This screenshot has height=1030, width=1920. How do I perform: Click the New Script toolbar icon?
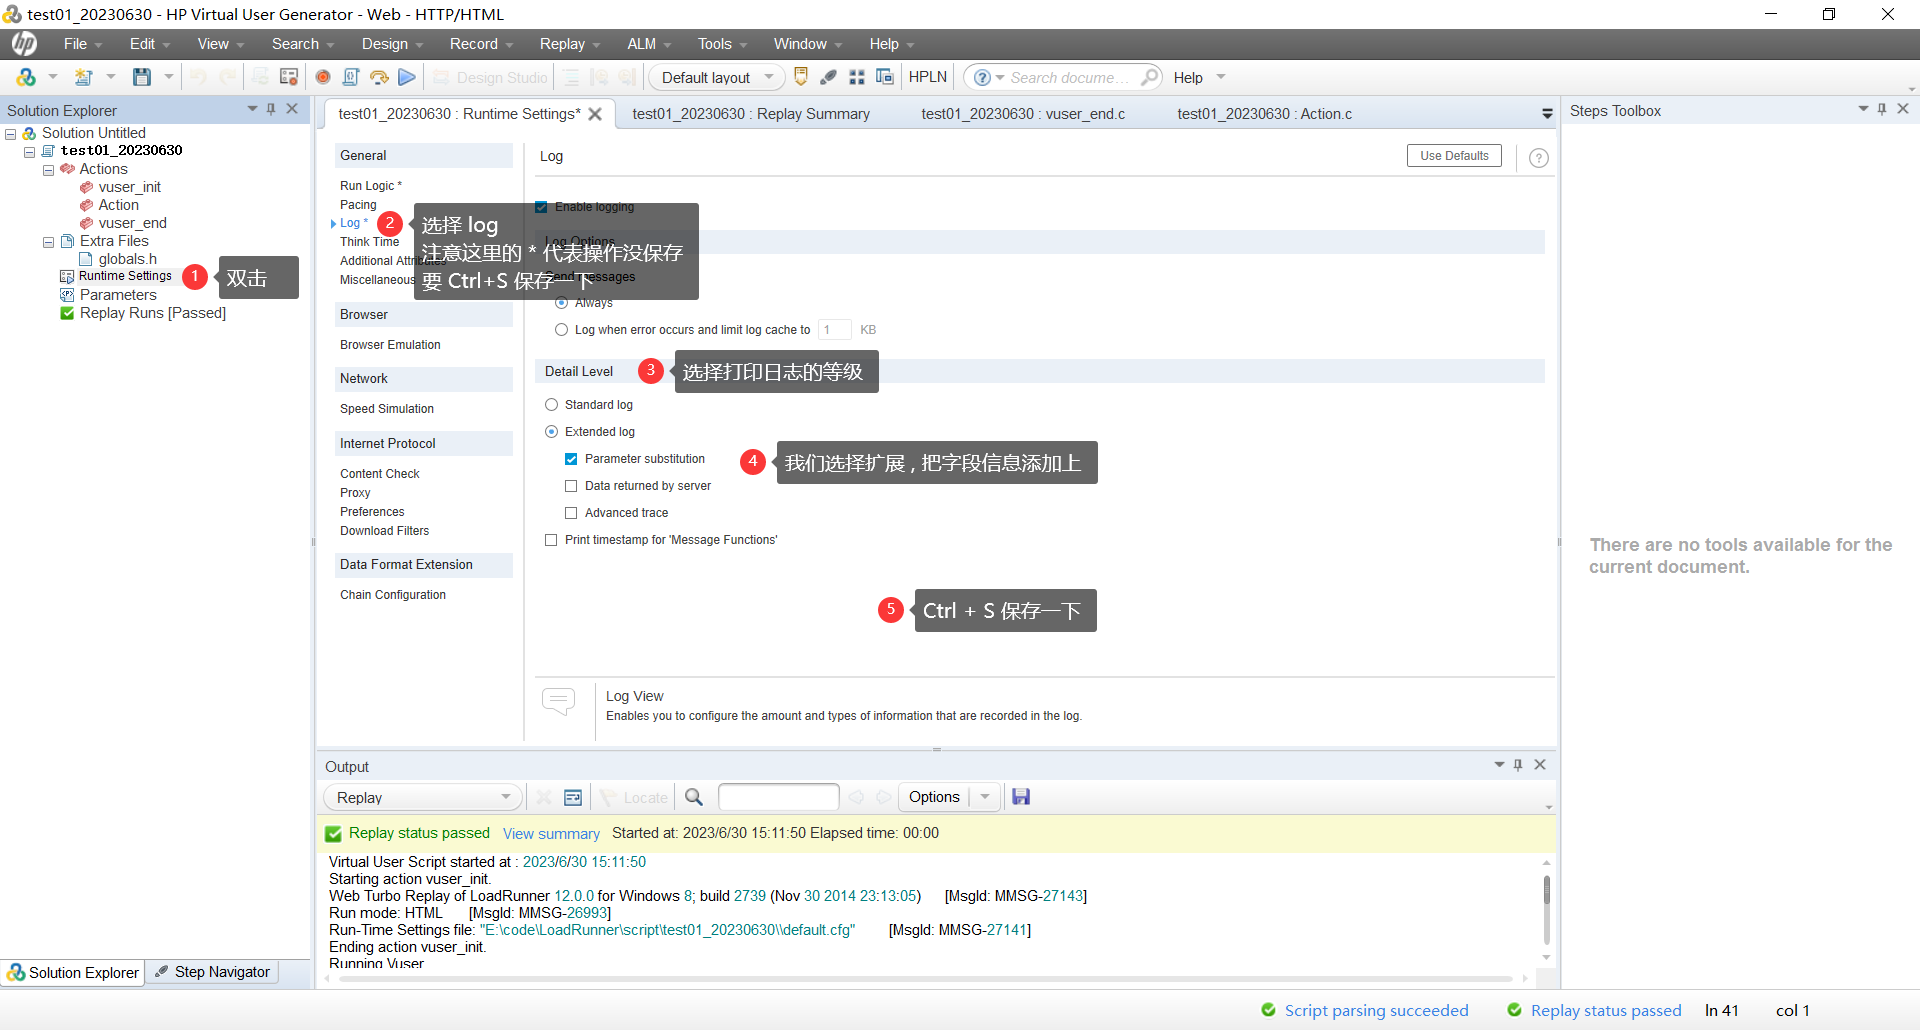click(x=84, y=77)
